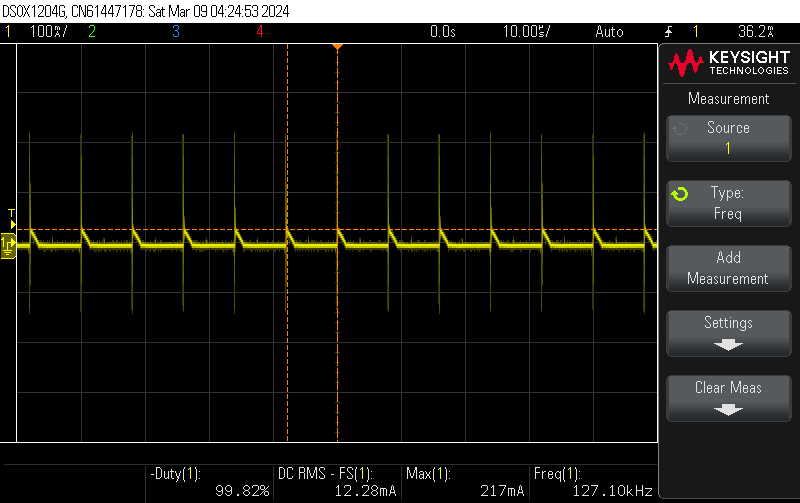The width and height of the screenshot is (800, 503).
Task: Click the Freq(1) 127.10kHz measurement
Action: tap(593, 482)
